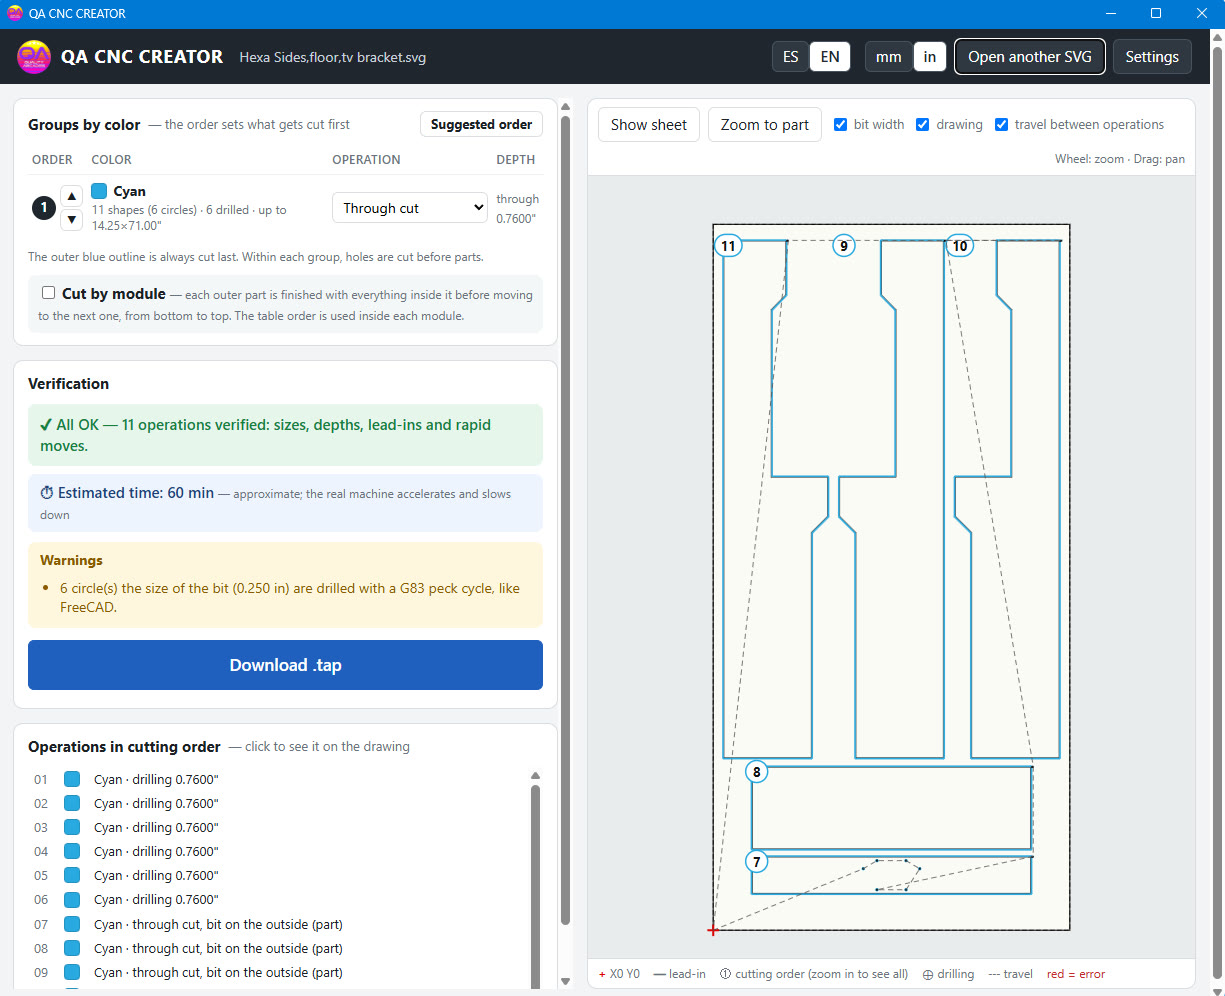Click color swatch of operation 09

(72, 972)
